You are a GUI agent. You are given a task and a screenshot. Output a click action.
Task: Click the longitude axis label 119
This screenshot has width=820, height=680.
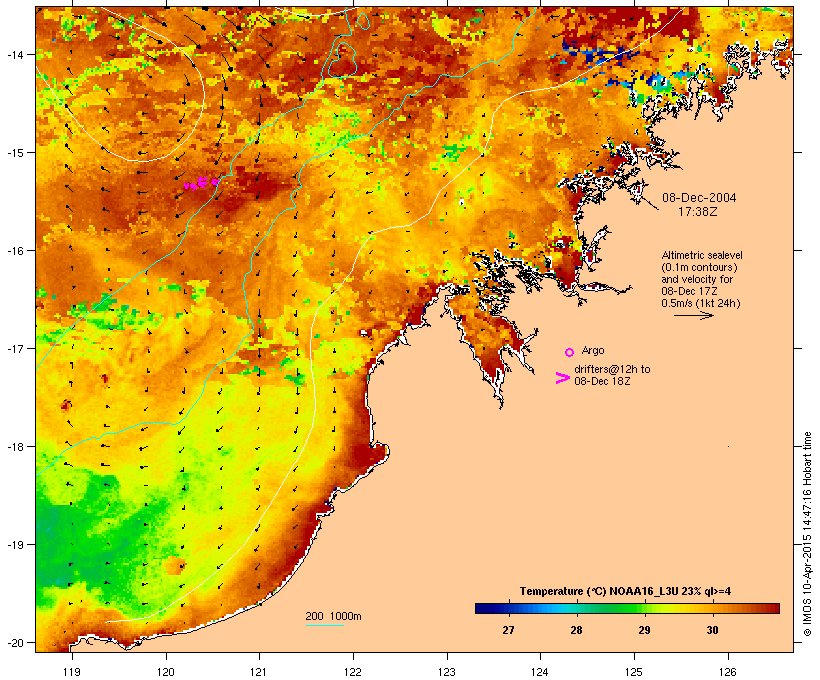click(x=72, y=672)
